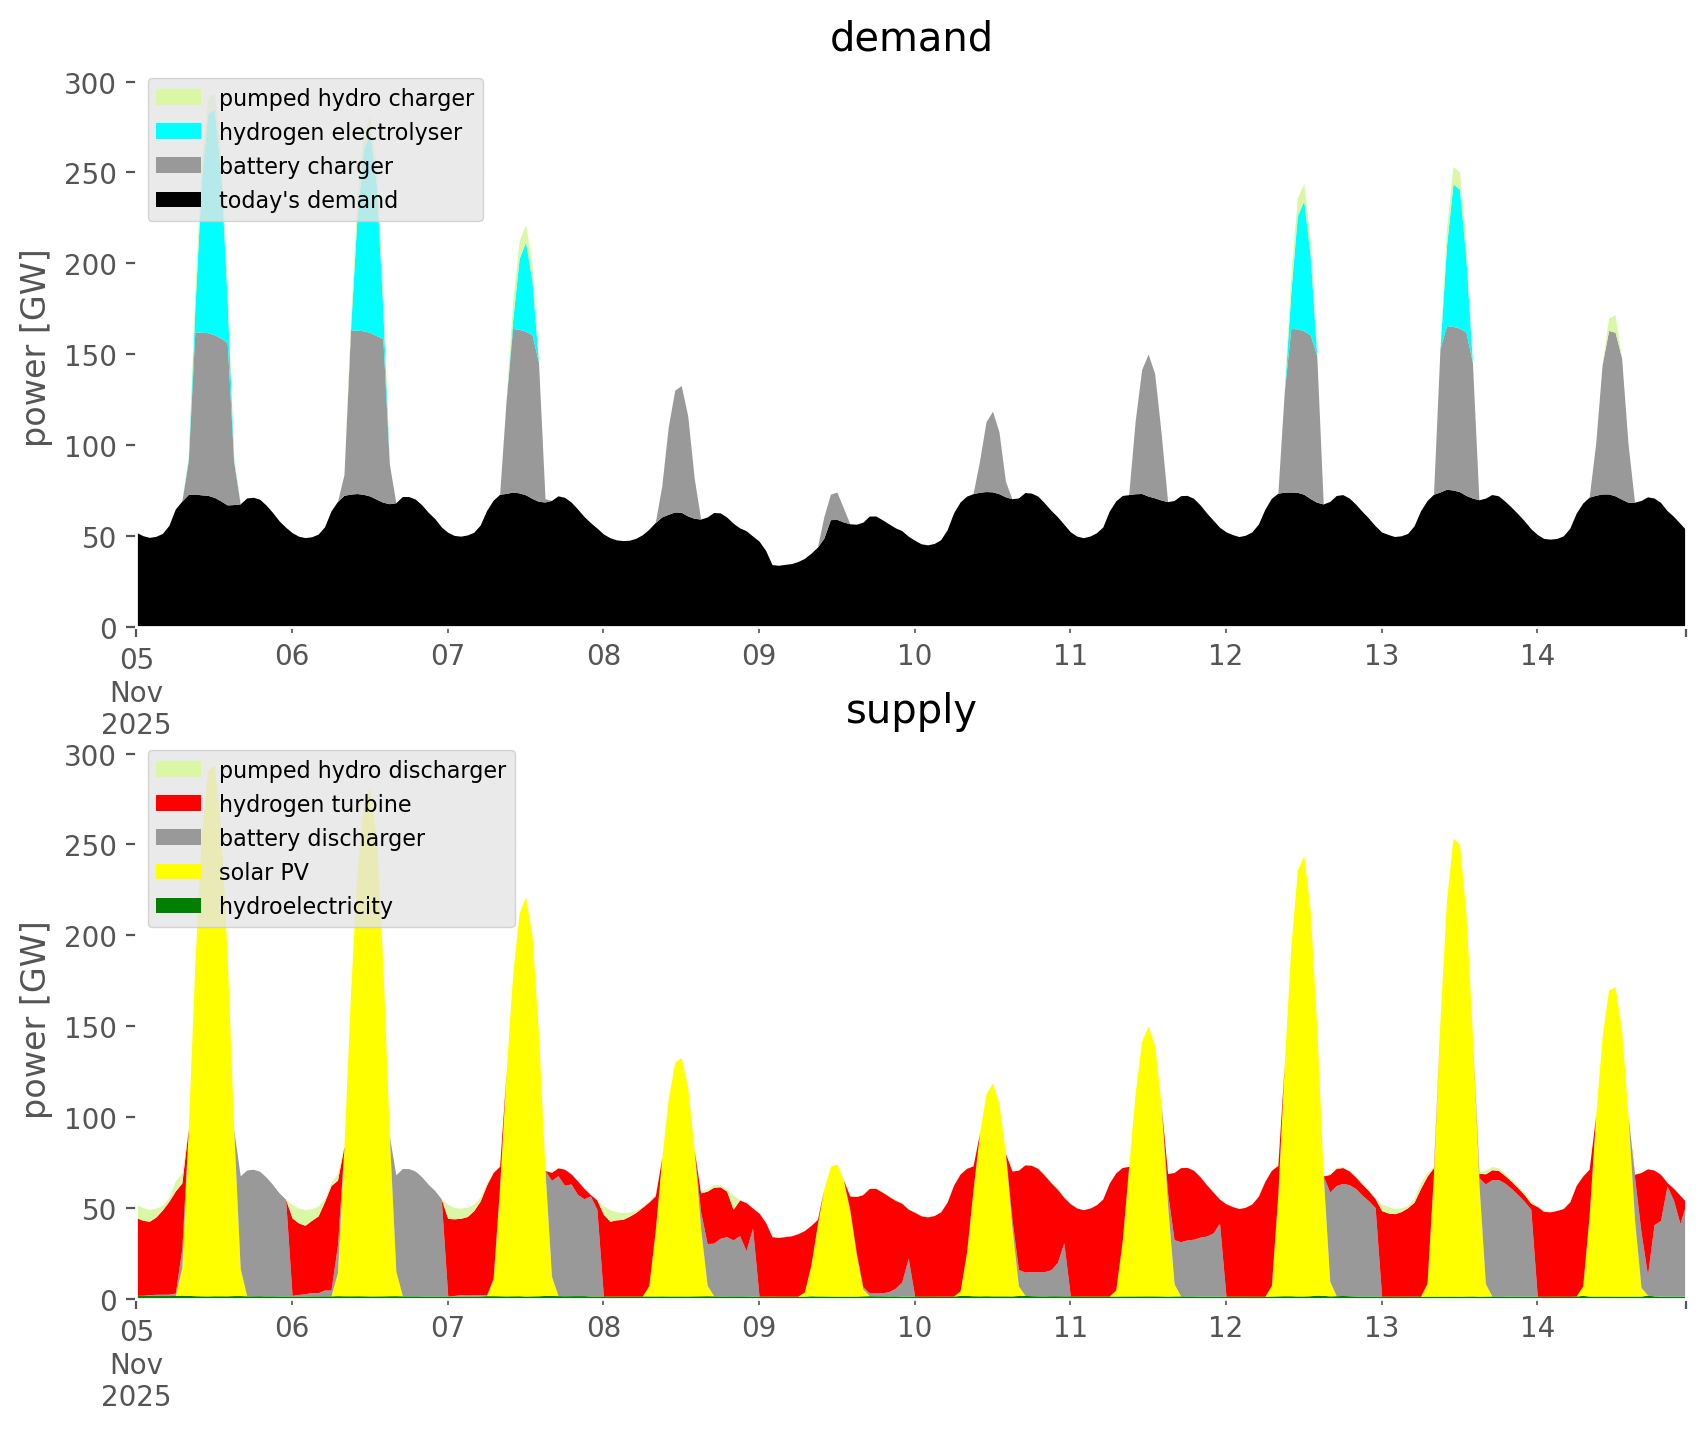Select the black today's demand legend swatch

(x=180, y=200)
